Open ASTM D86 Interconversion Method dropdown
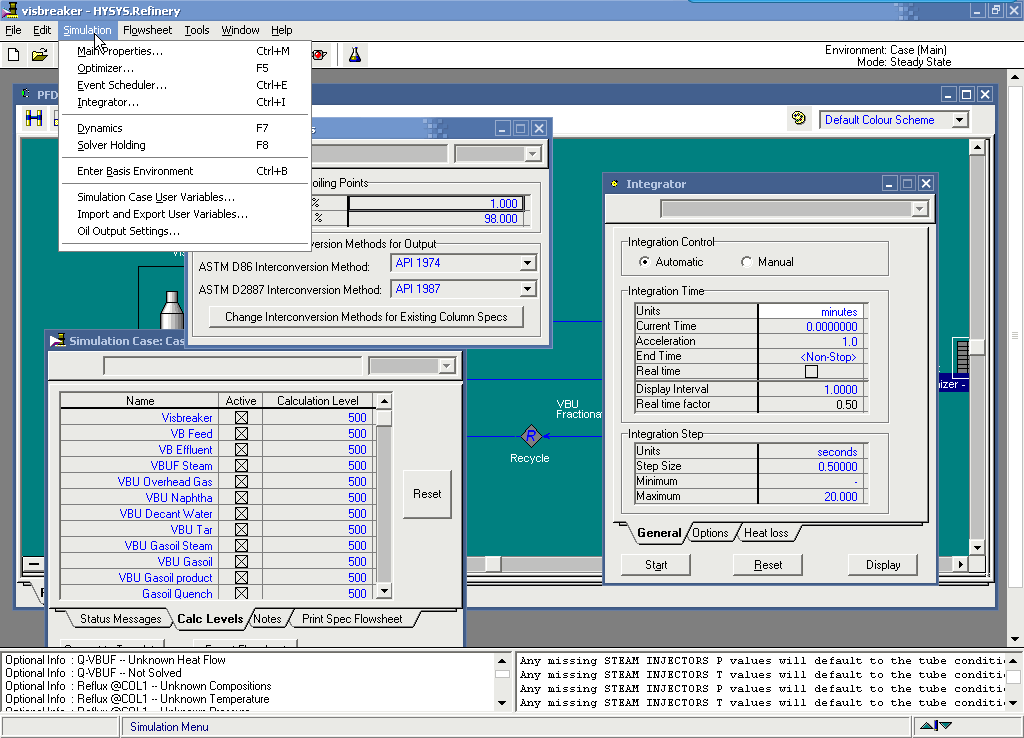Image resolution: width=1024 pixels, height=738 pixels. tap(527, 263)
